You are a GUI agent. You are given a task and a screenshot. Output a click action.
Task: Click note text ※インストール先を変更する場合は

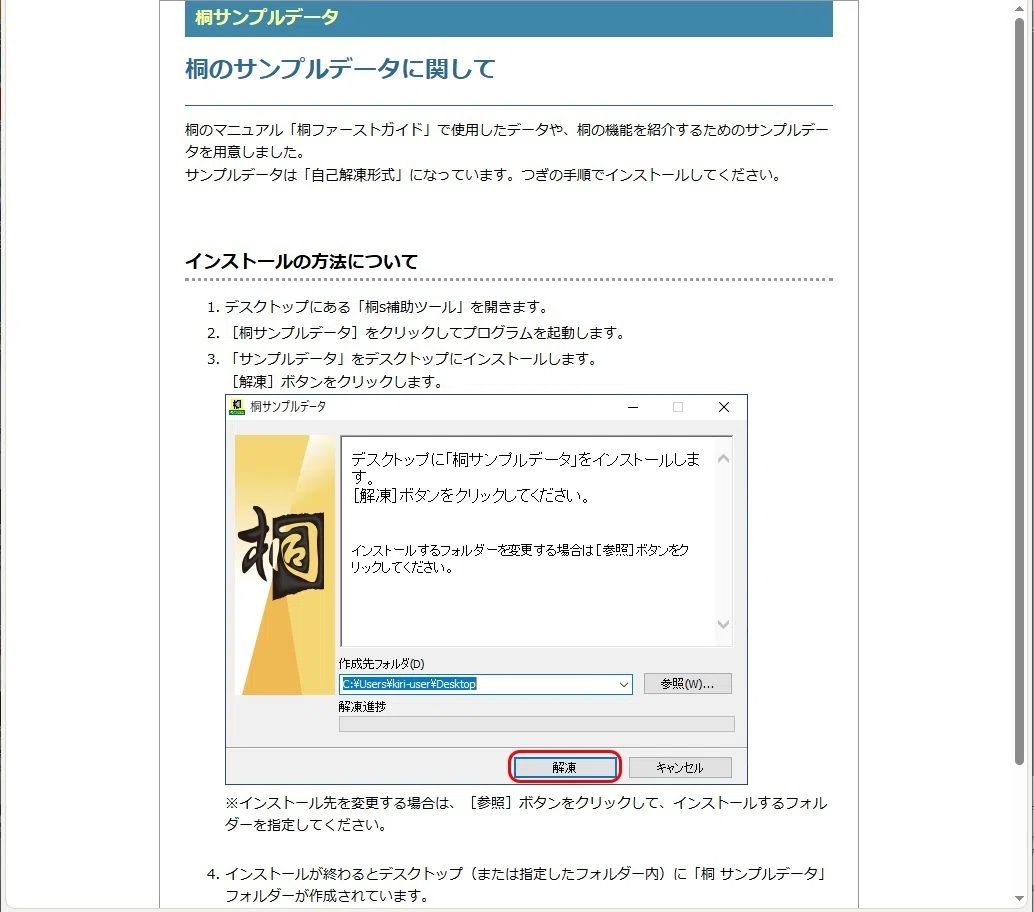pos(526,813)
